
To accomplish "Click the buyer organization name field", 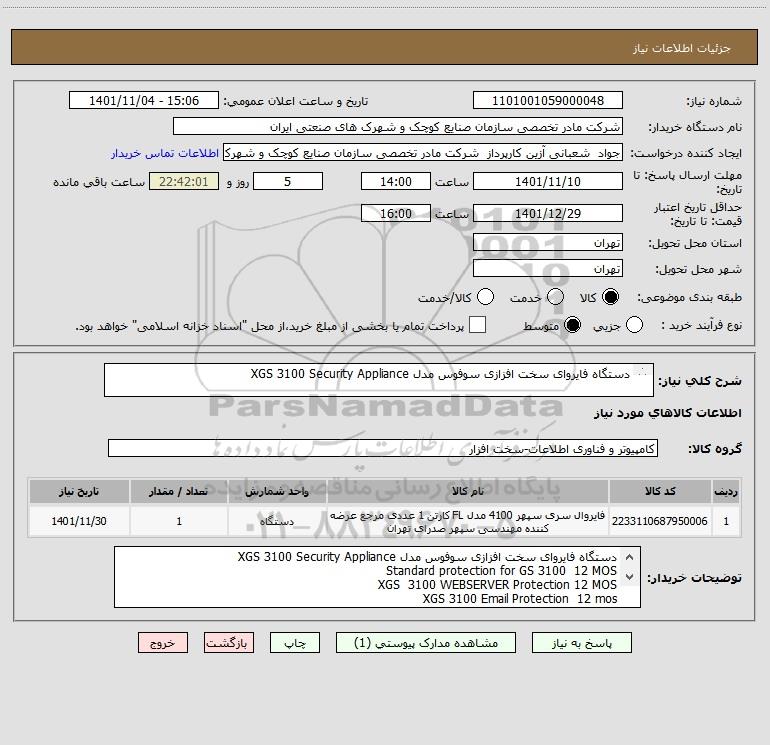I will (398, 126).
